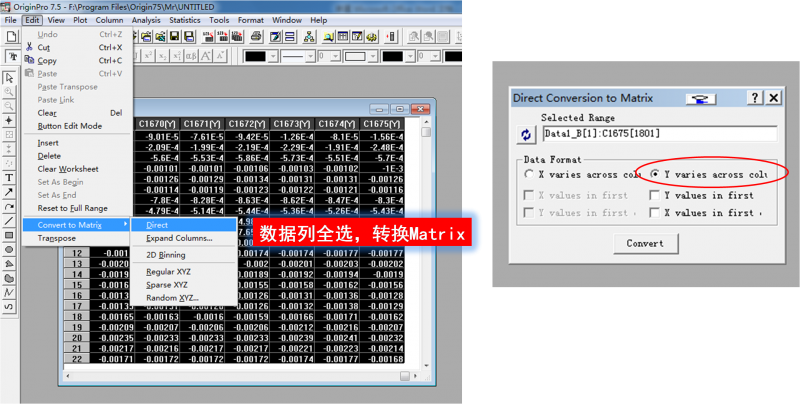The image size is (800, 404).
Task: Select the Freehand draw tool
Action: click(x=9, y=307)
